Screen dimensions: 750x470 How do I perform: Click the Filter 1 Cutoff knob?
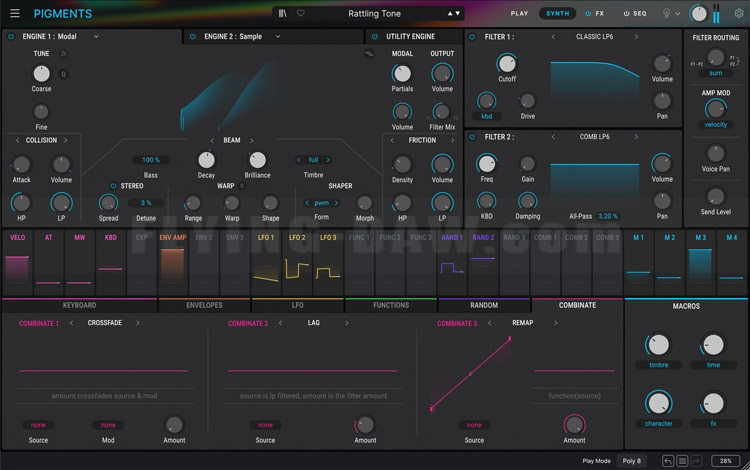click(507, 64)
